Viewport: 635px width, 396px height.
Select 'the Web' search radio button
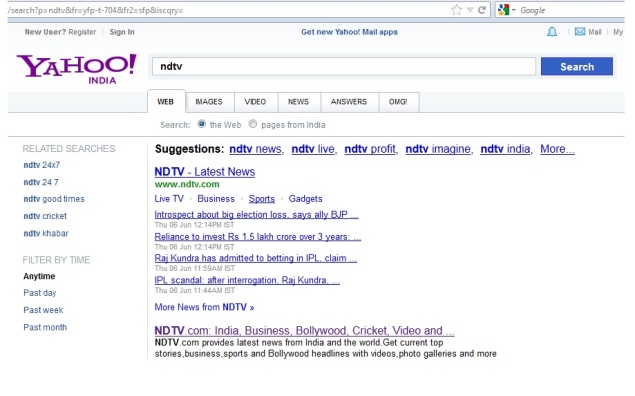click(201, 124)
